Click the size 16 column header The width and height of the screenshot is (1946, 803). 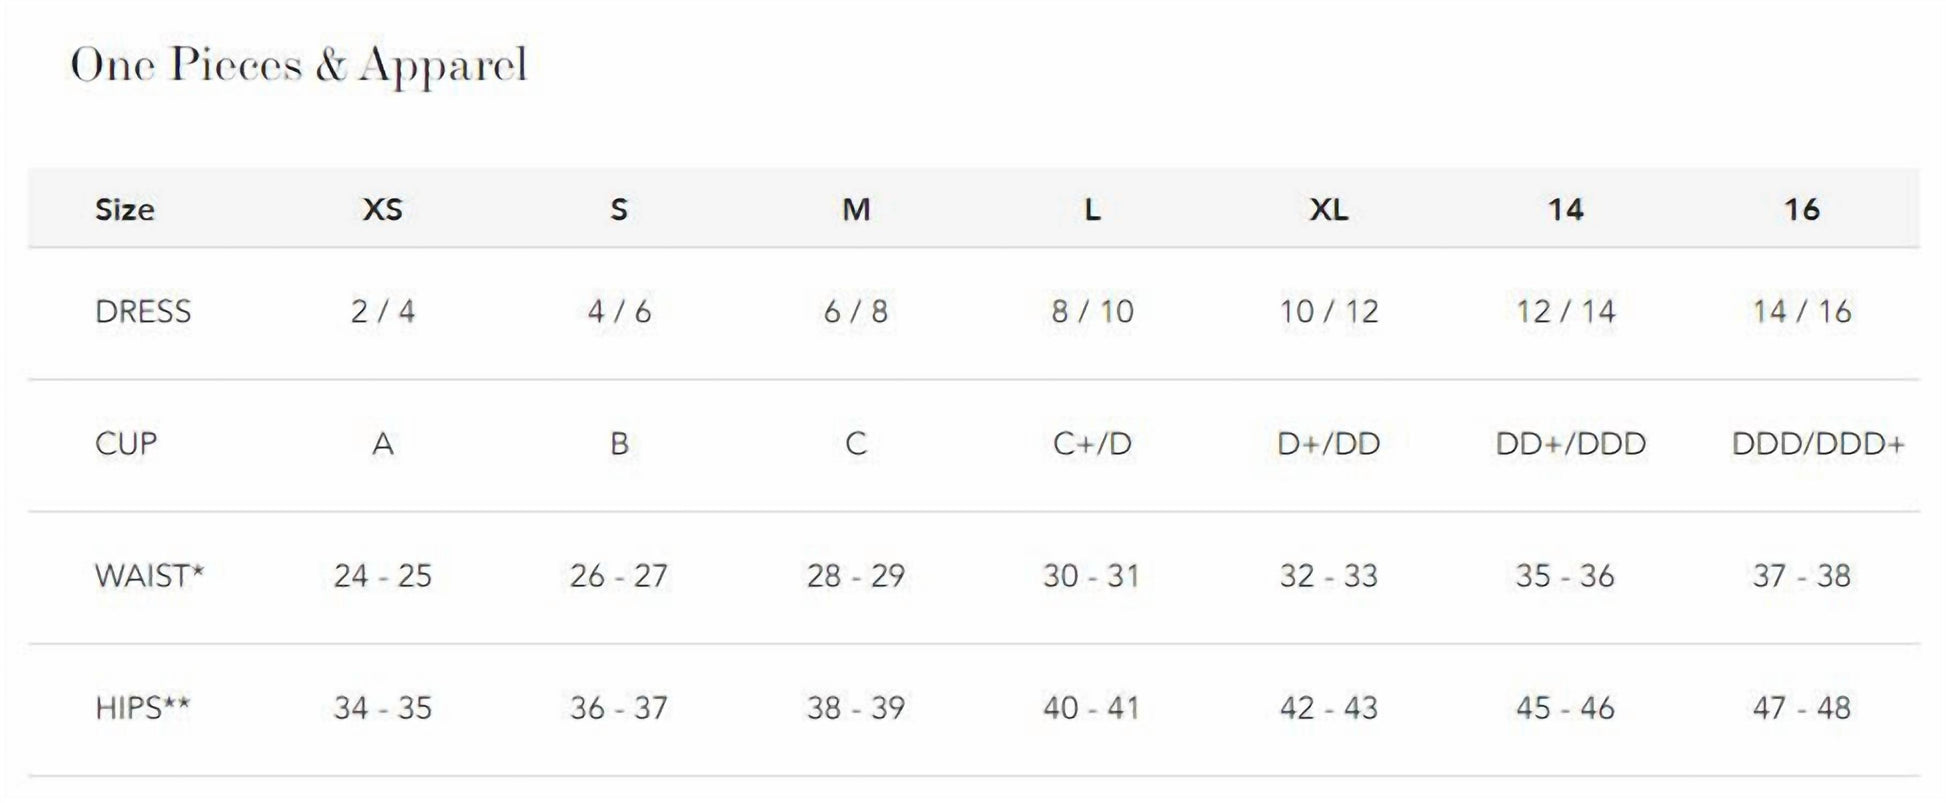click(1802, 209)
